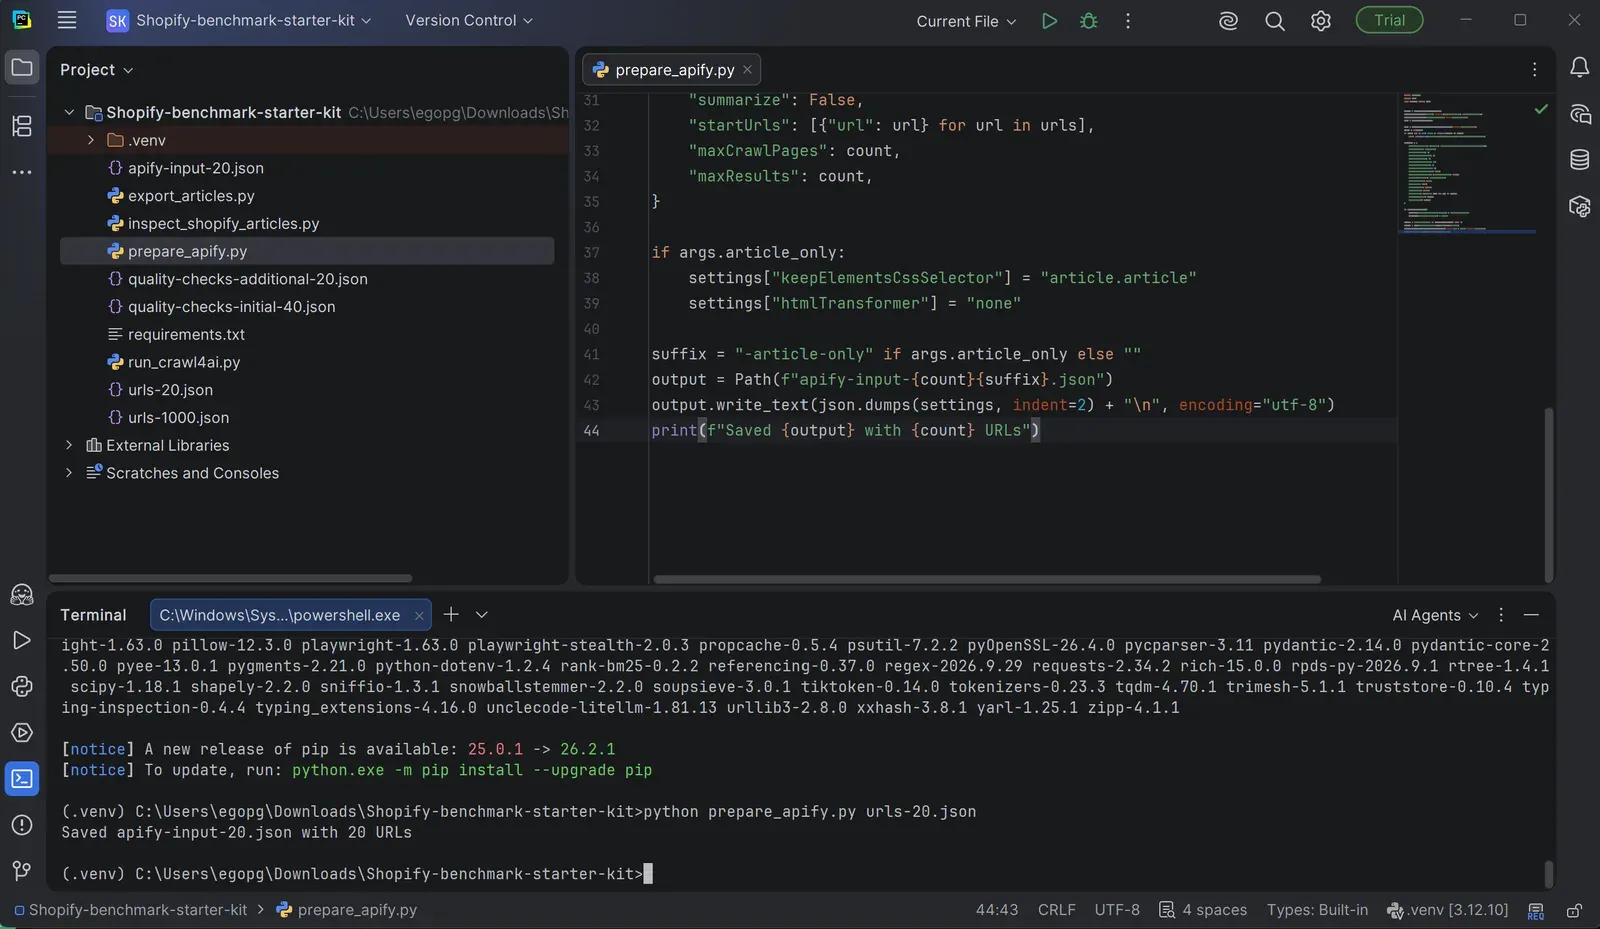Select inspect_shopify_articles.py file
Screen dimensions: 1600x929
tap(223, 224)
